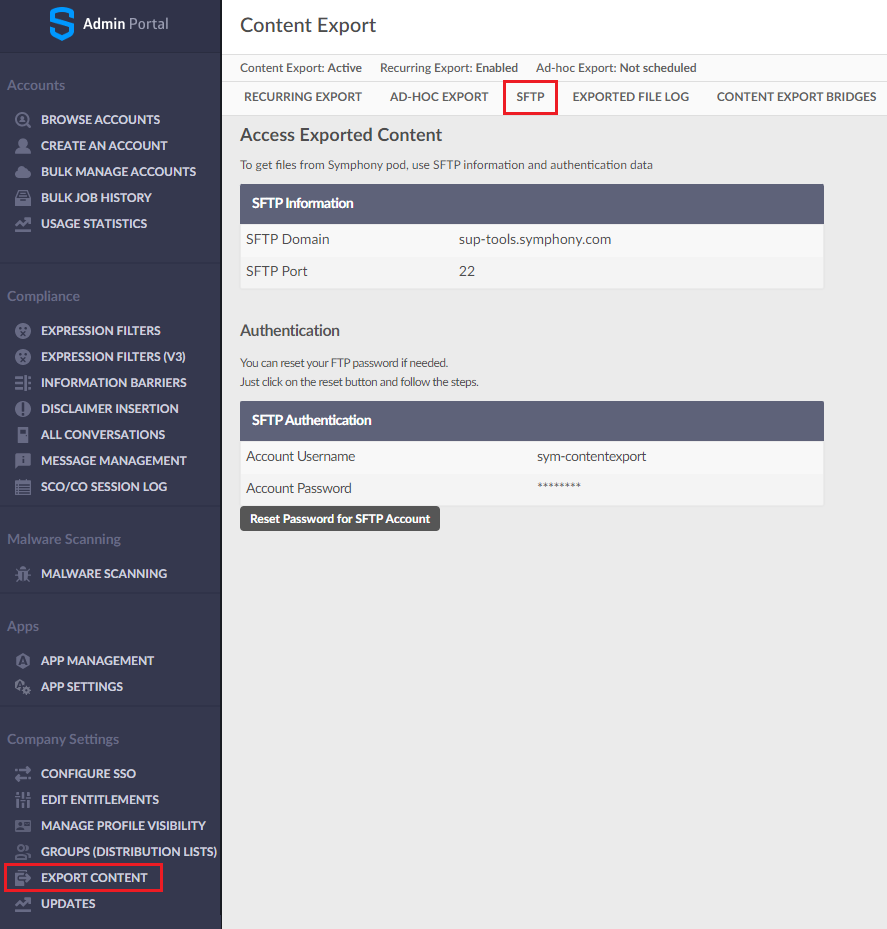Click the Export Content icon
The height and width of the screenshot is (929, 887).
[x=23, y=878]
